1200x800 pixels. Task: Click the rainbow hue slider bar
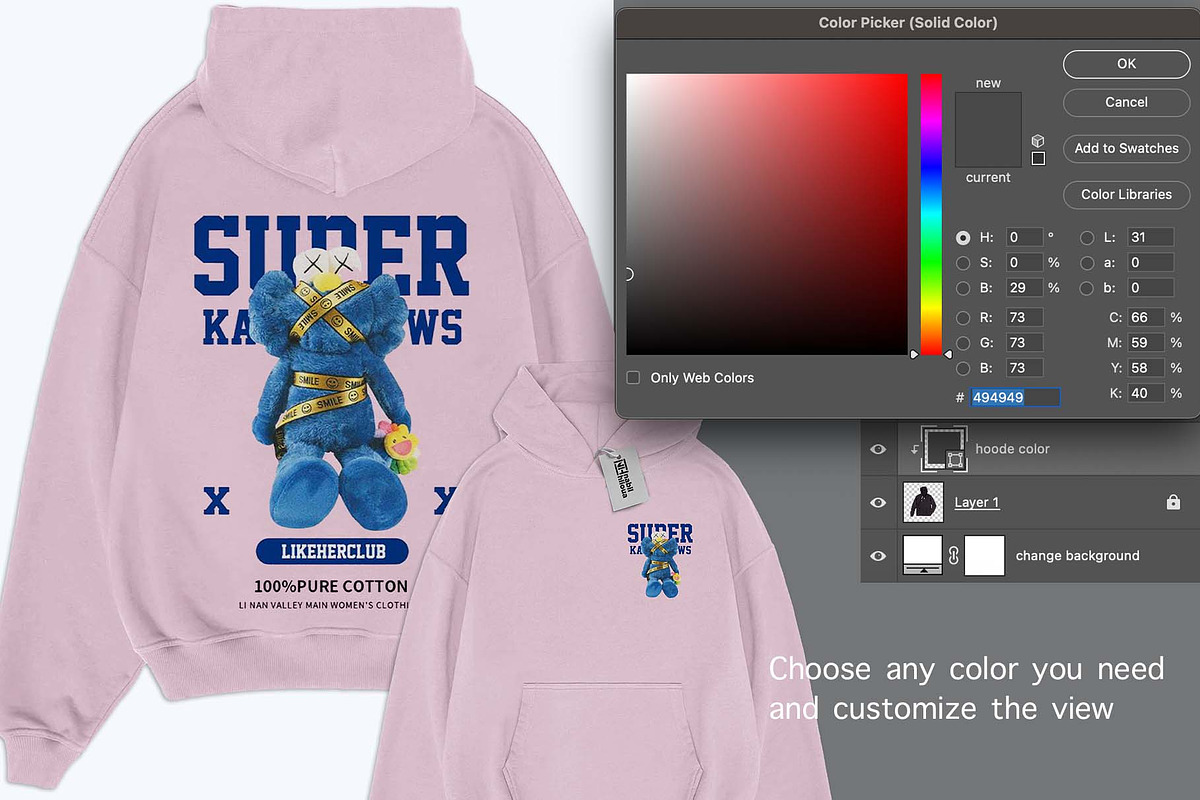[x=931, y=214]
